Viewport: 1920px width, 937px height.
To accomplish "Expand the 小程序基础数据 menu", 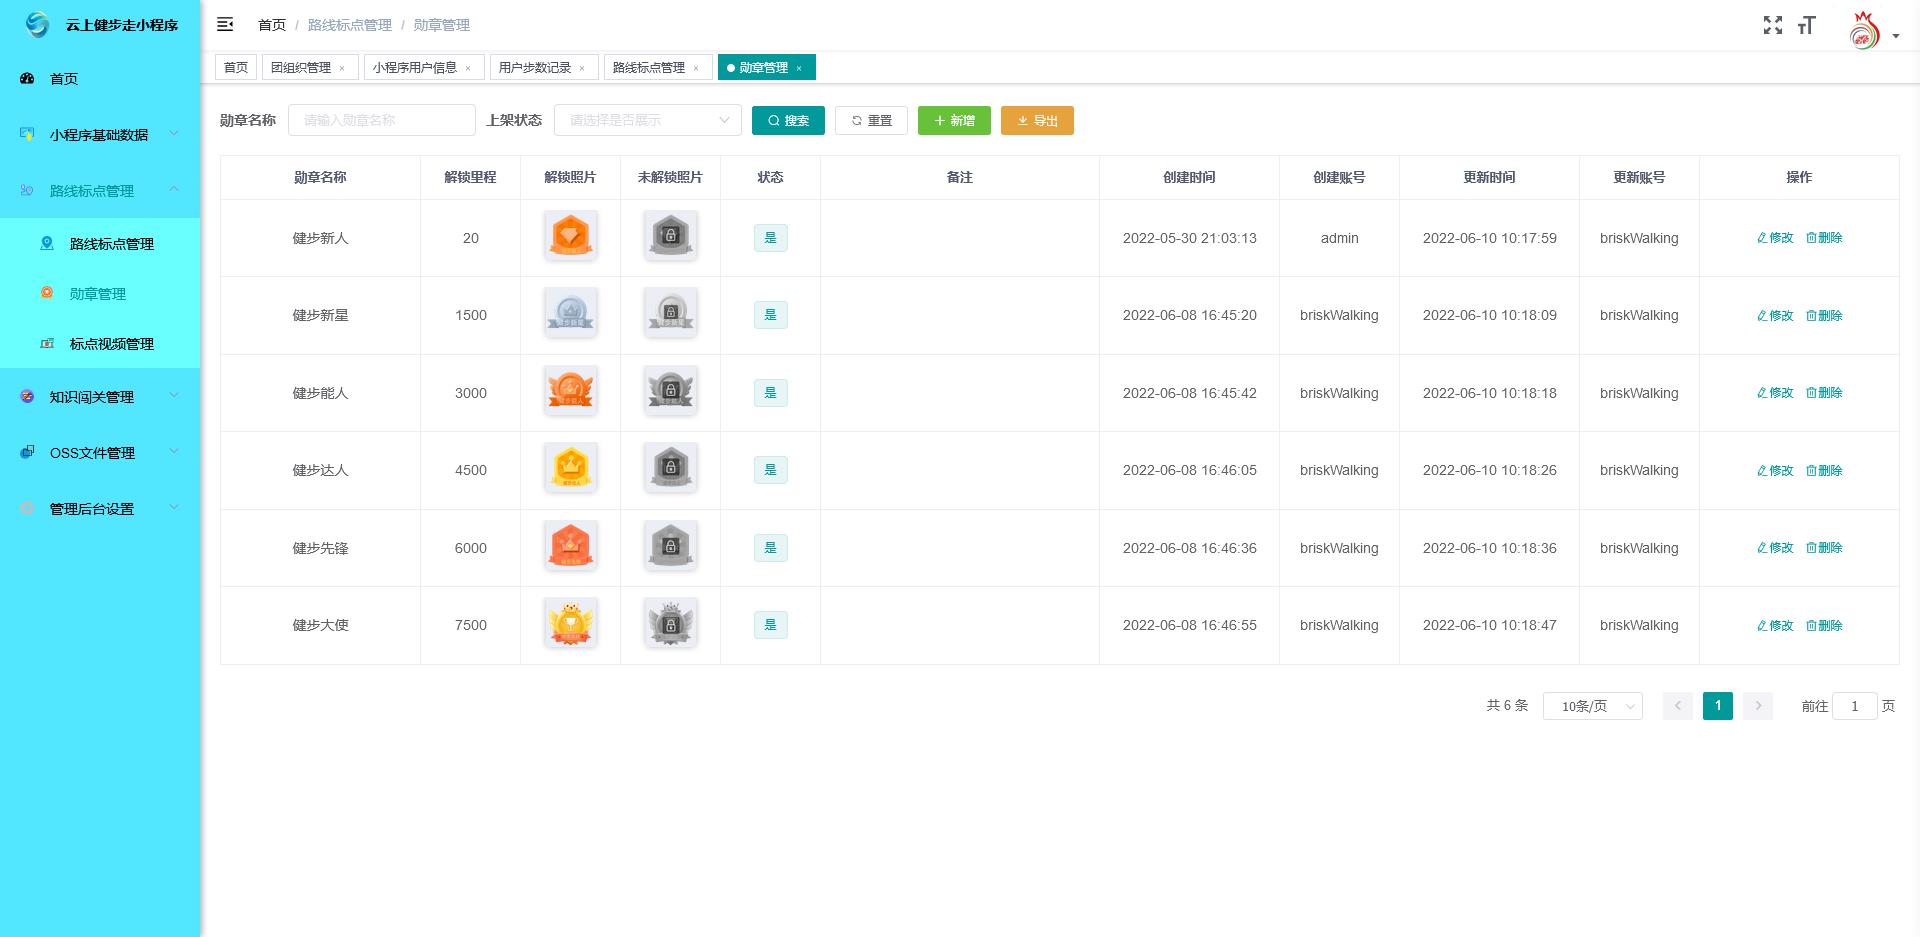I will [x=99, y=135].
